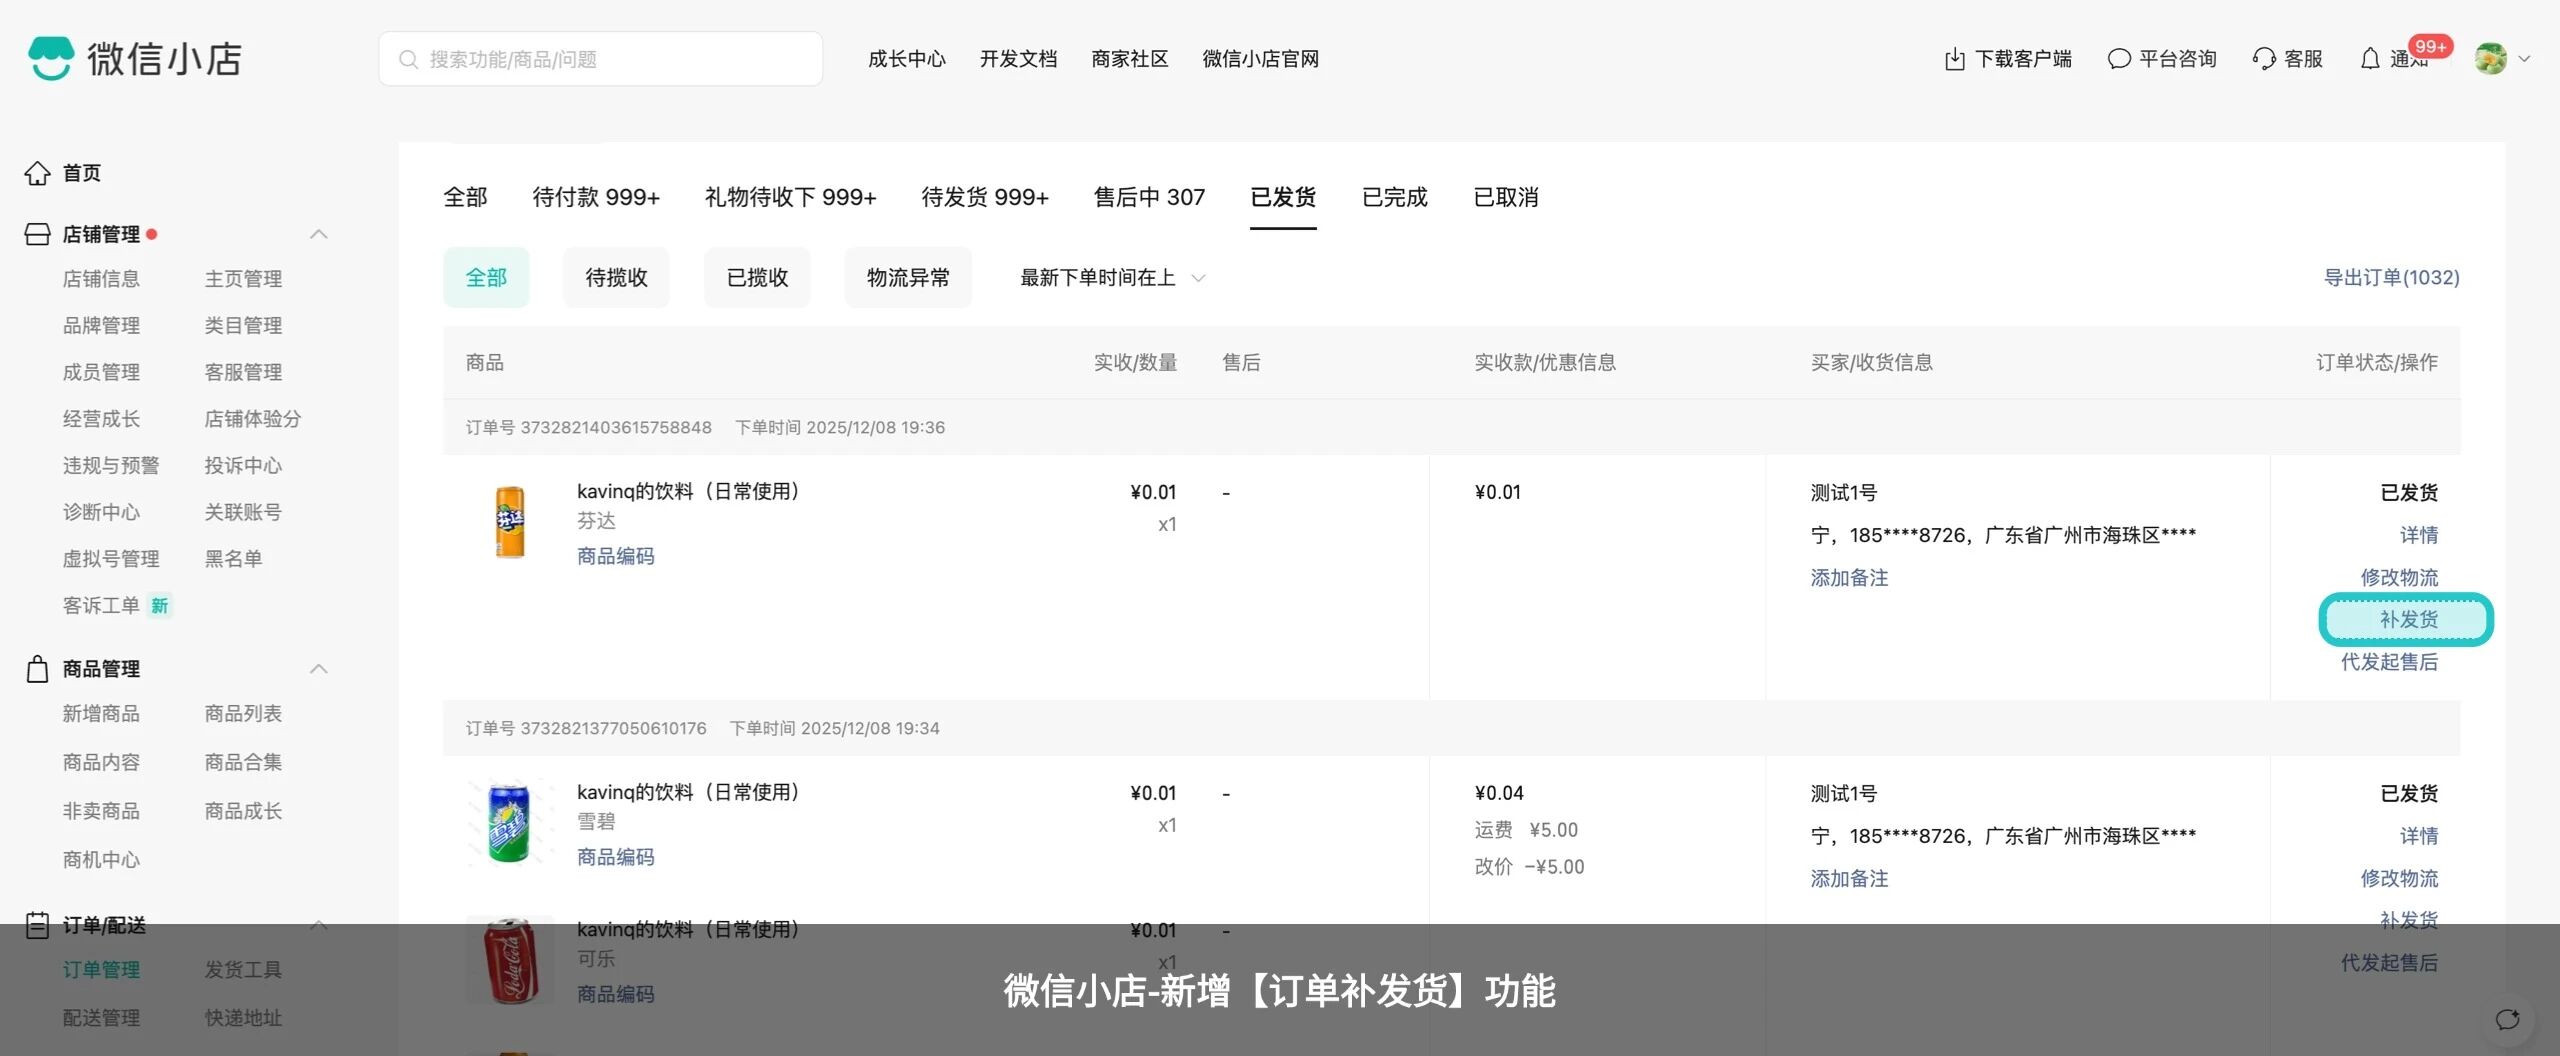
Task: Open the 雪碧 product thumbnail
Action: (510, 822)
